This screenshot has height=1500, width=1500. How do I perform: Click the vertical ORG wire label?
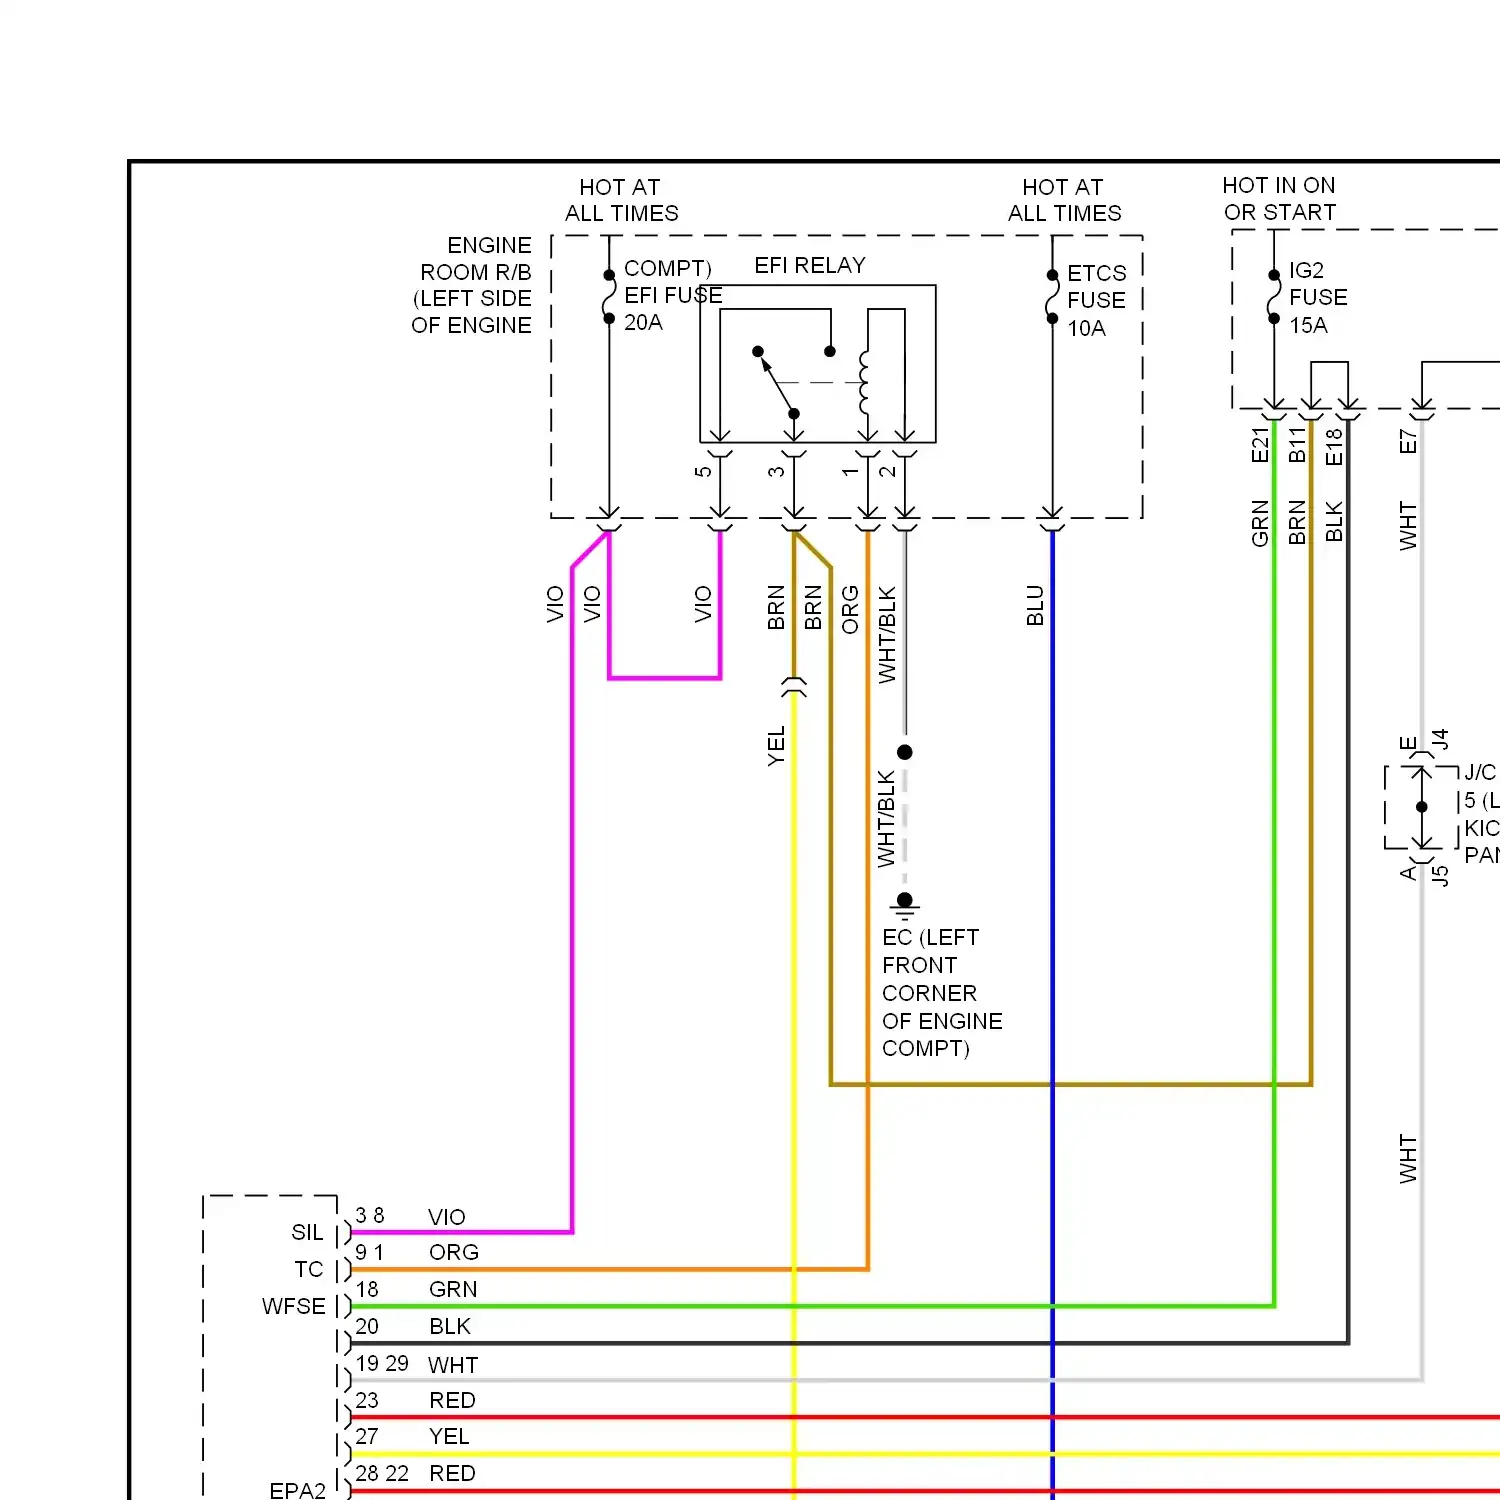[850, 610]
